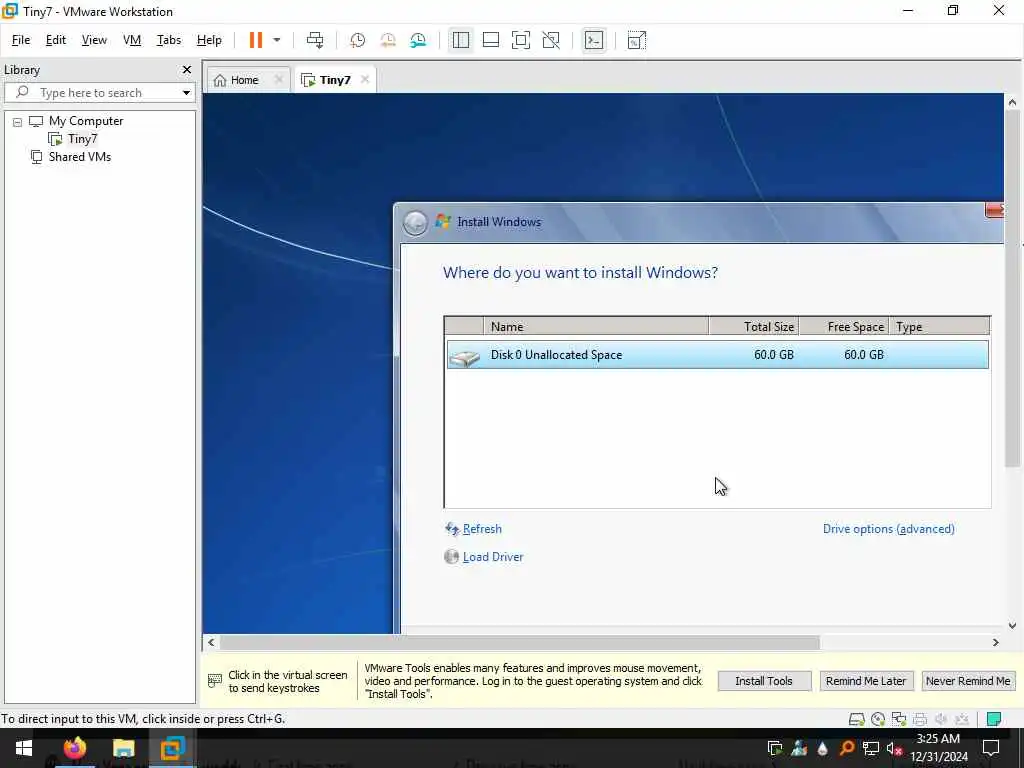The width and height of the screenshot is (1024, 768).
Task: Switch to Unity mode icon
Action: tap(551, 40)
